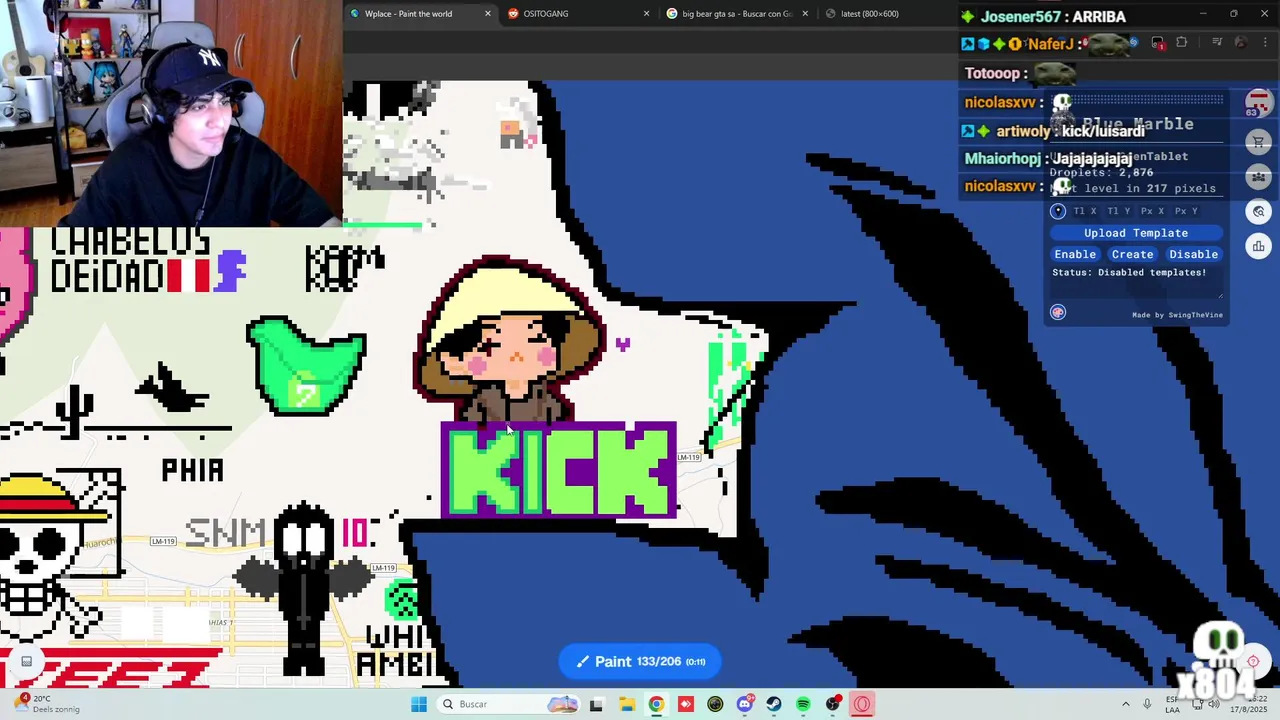Show hidden system tray icons chevron
Image resolution: width=1280 pixels, height=720 pixels.
pyautogui.click(x=1125, y=704)
